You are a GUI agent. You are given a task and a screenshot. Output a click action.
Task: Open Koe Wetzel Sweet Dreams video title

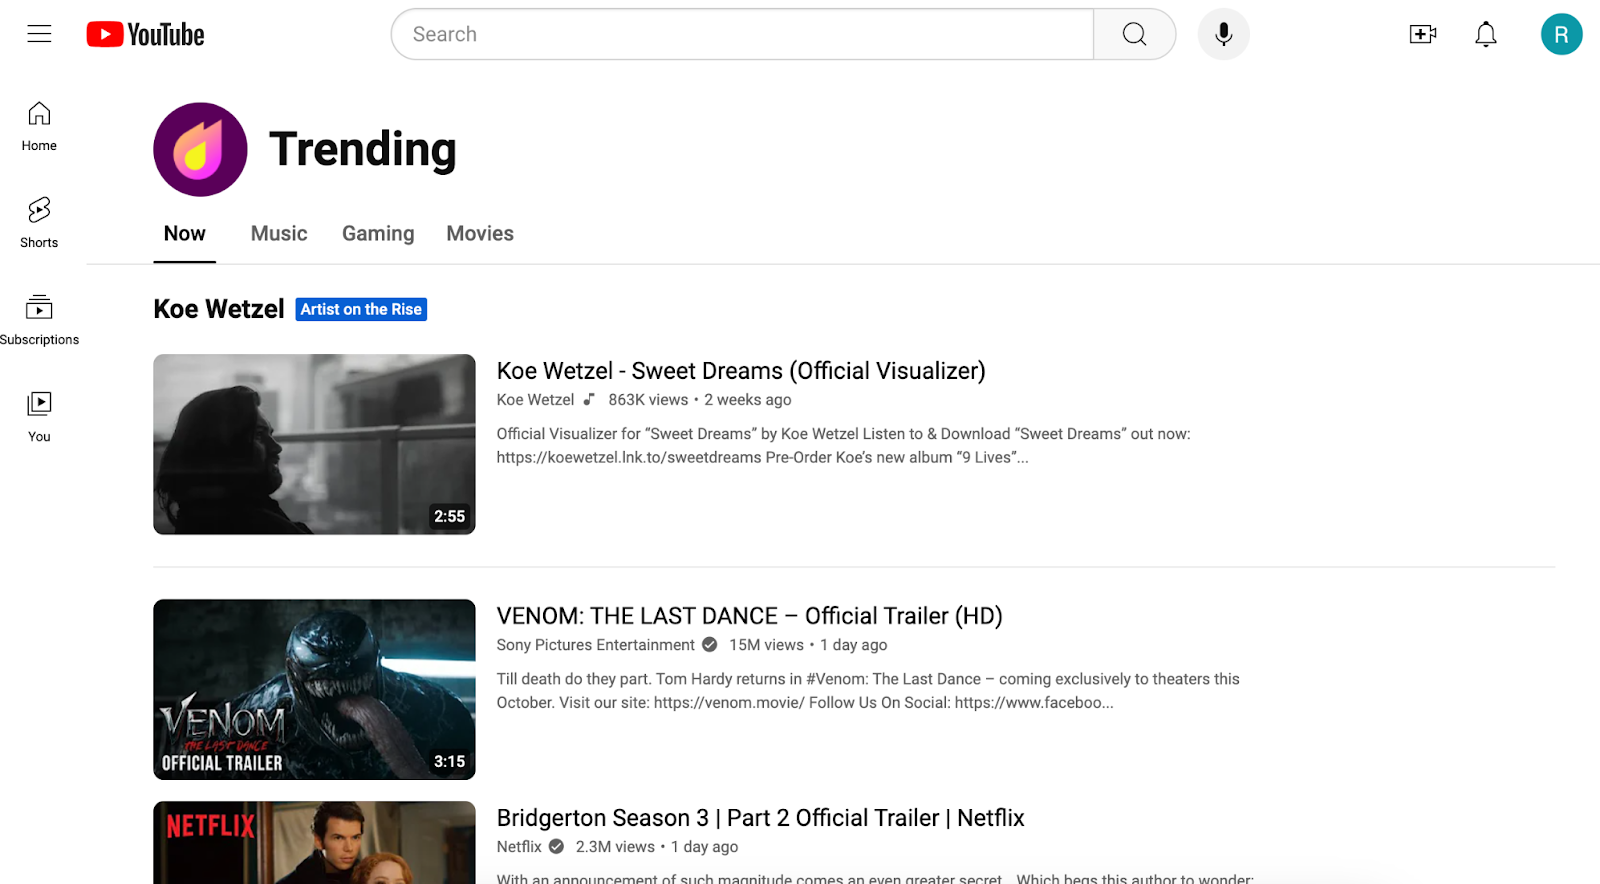(x=741, y=371)
